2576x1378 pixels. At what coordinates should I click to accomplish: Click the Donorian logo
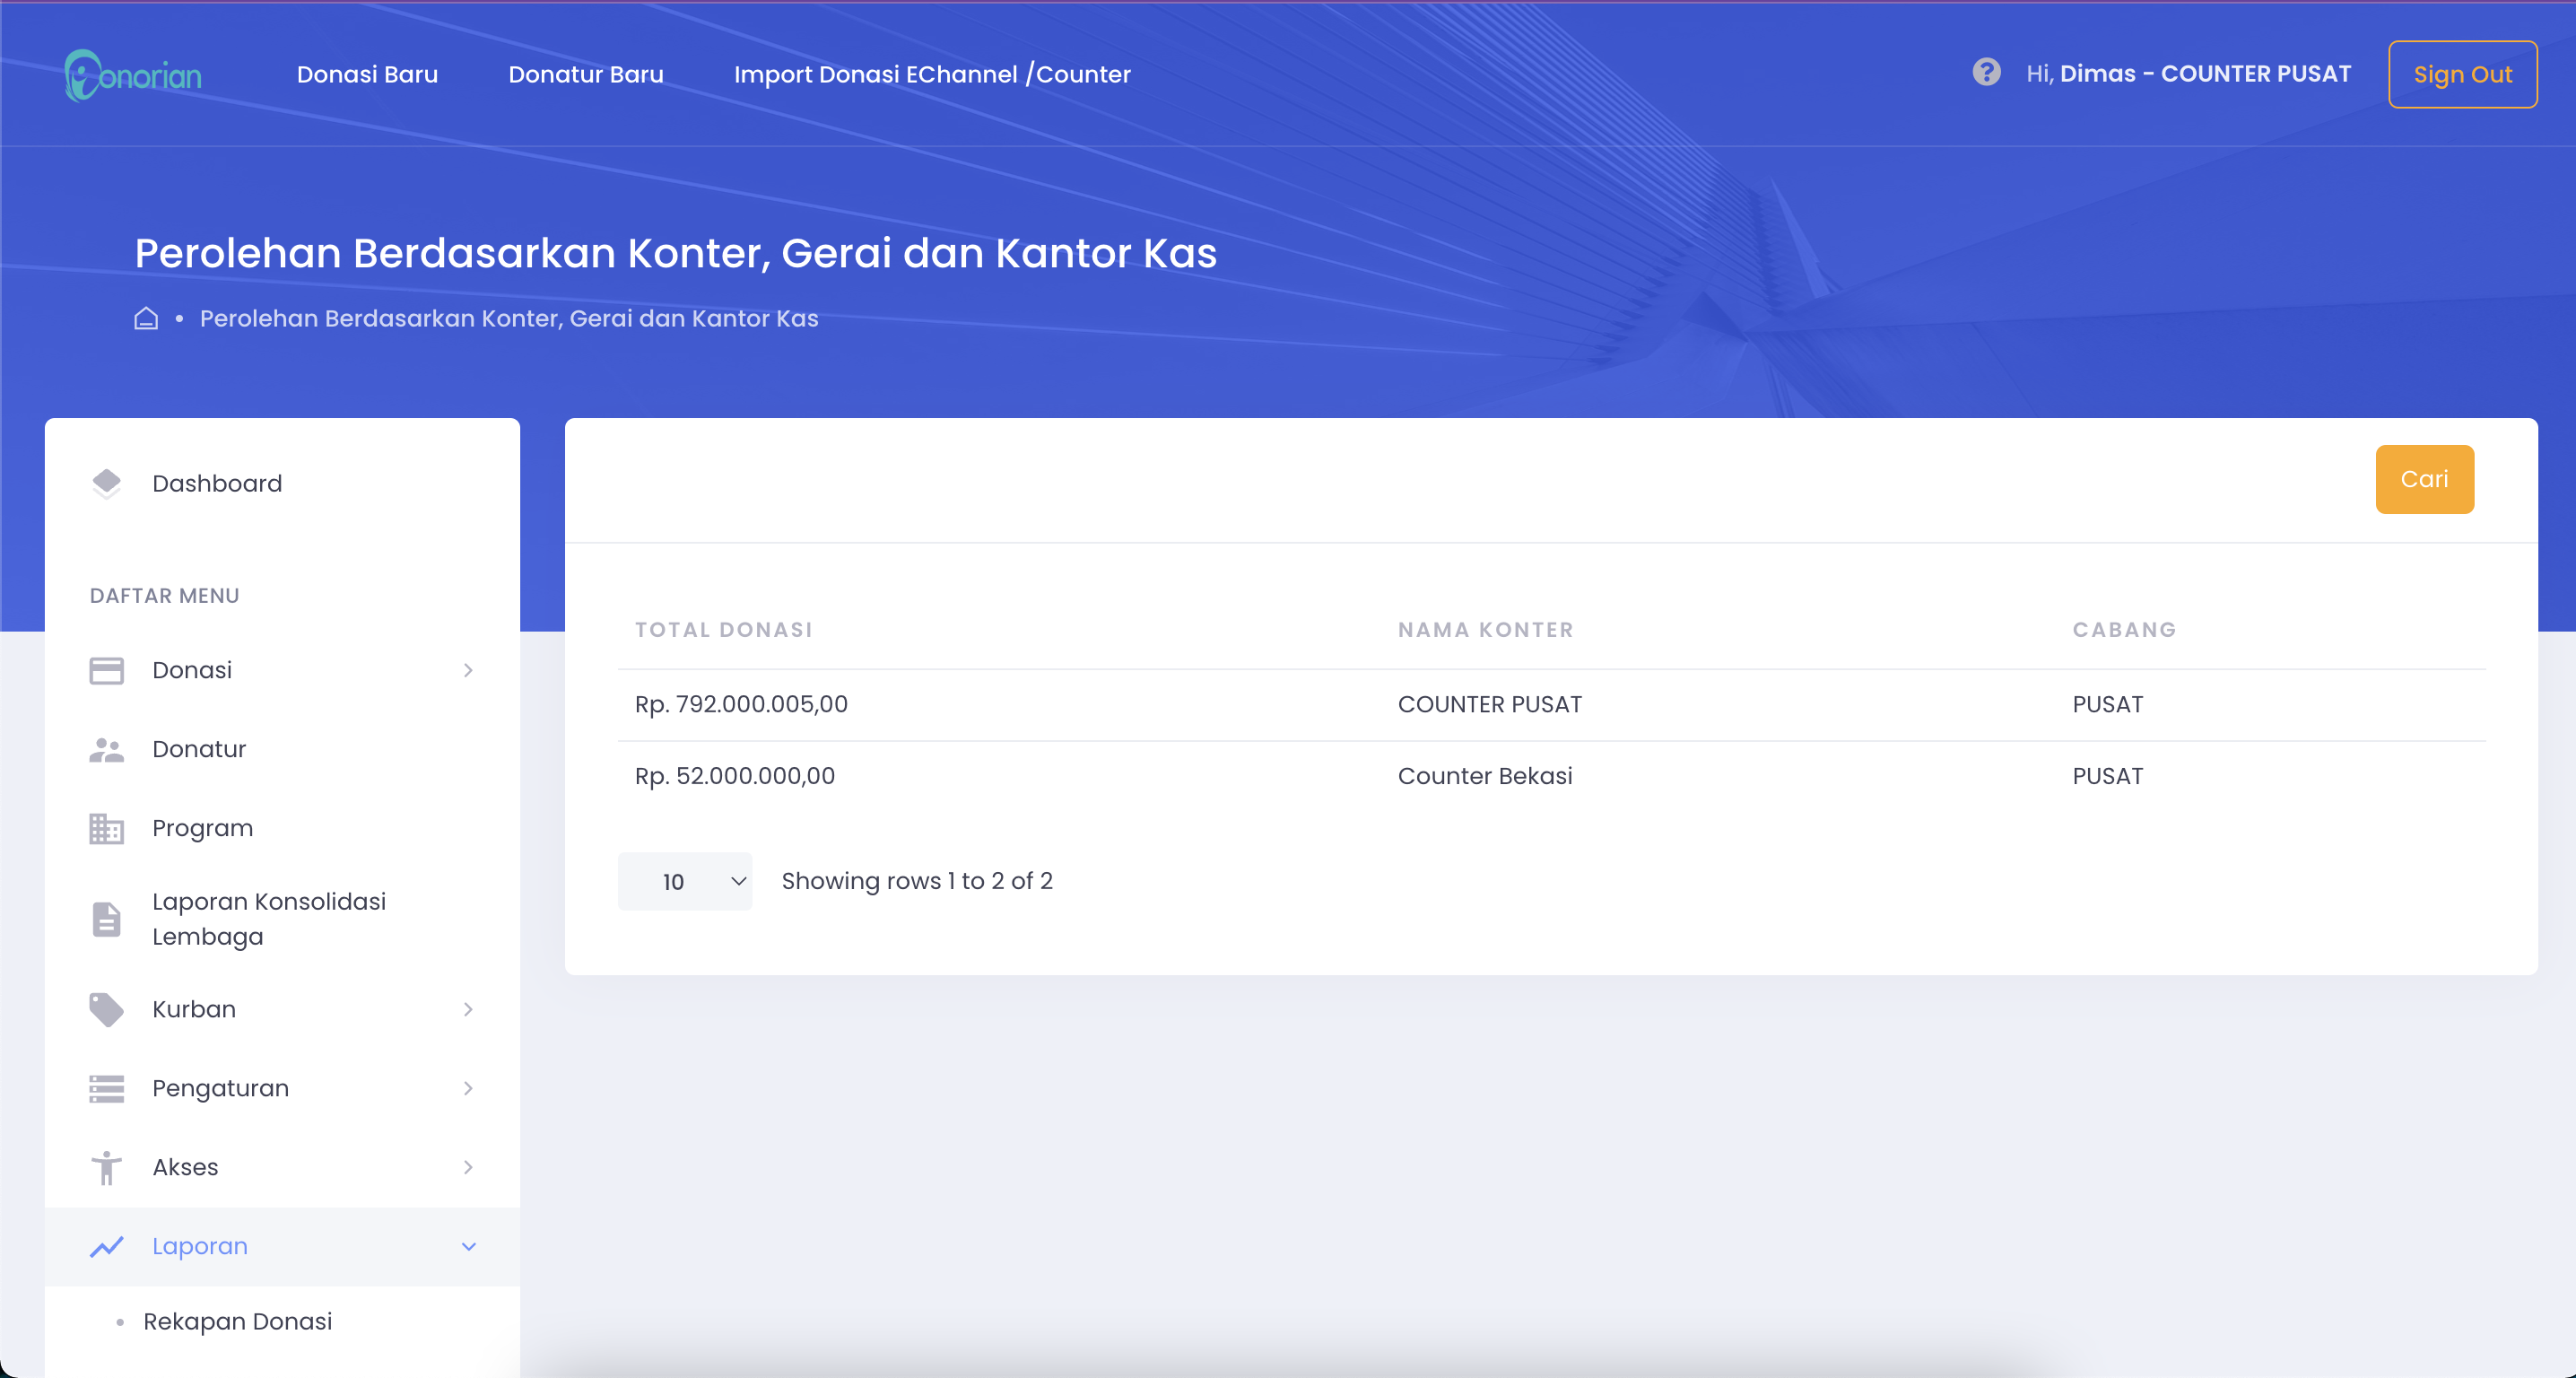click(x=133, y=75)
